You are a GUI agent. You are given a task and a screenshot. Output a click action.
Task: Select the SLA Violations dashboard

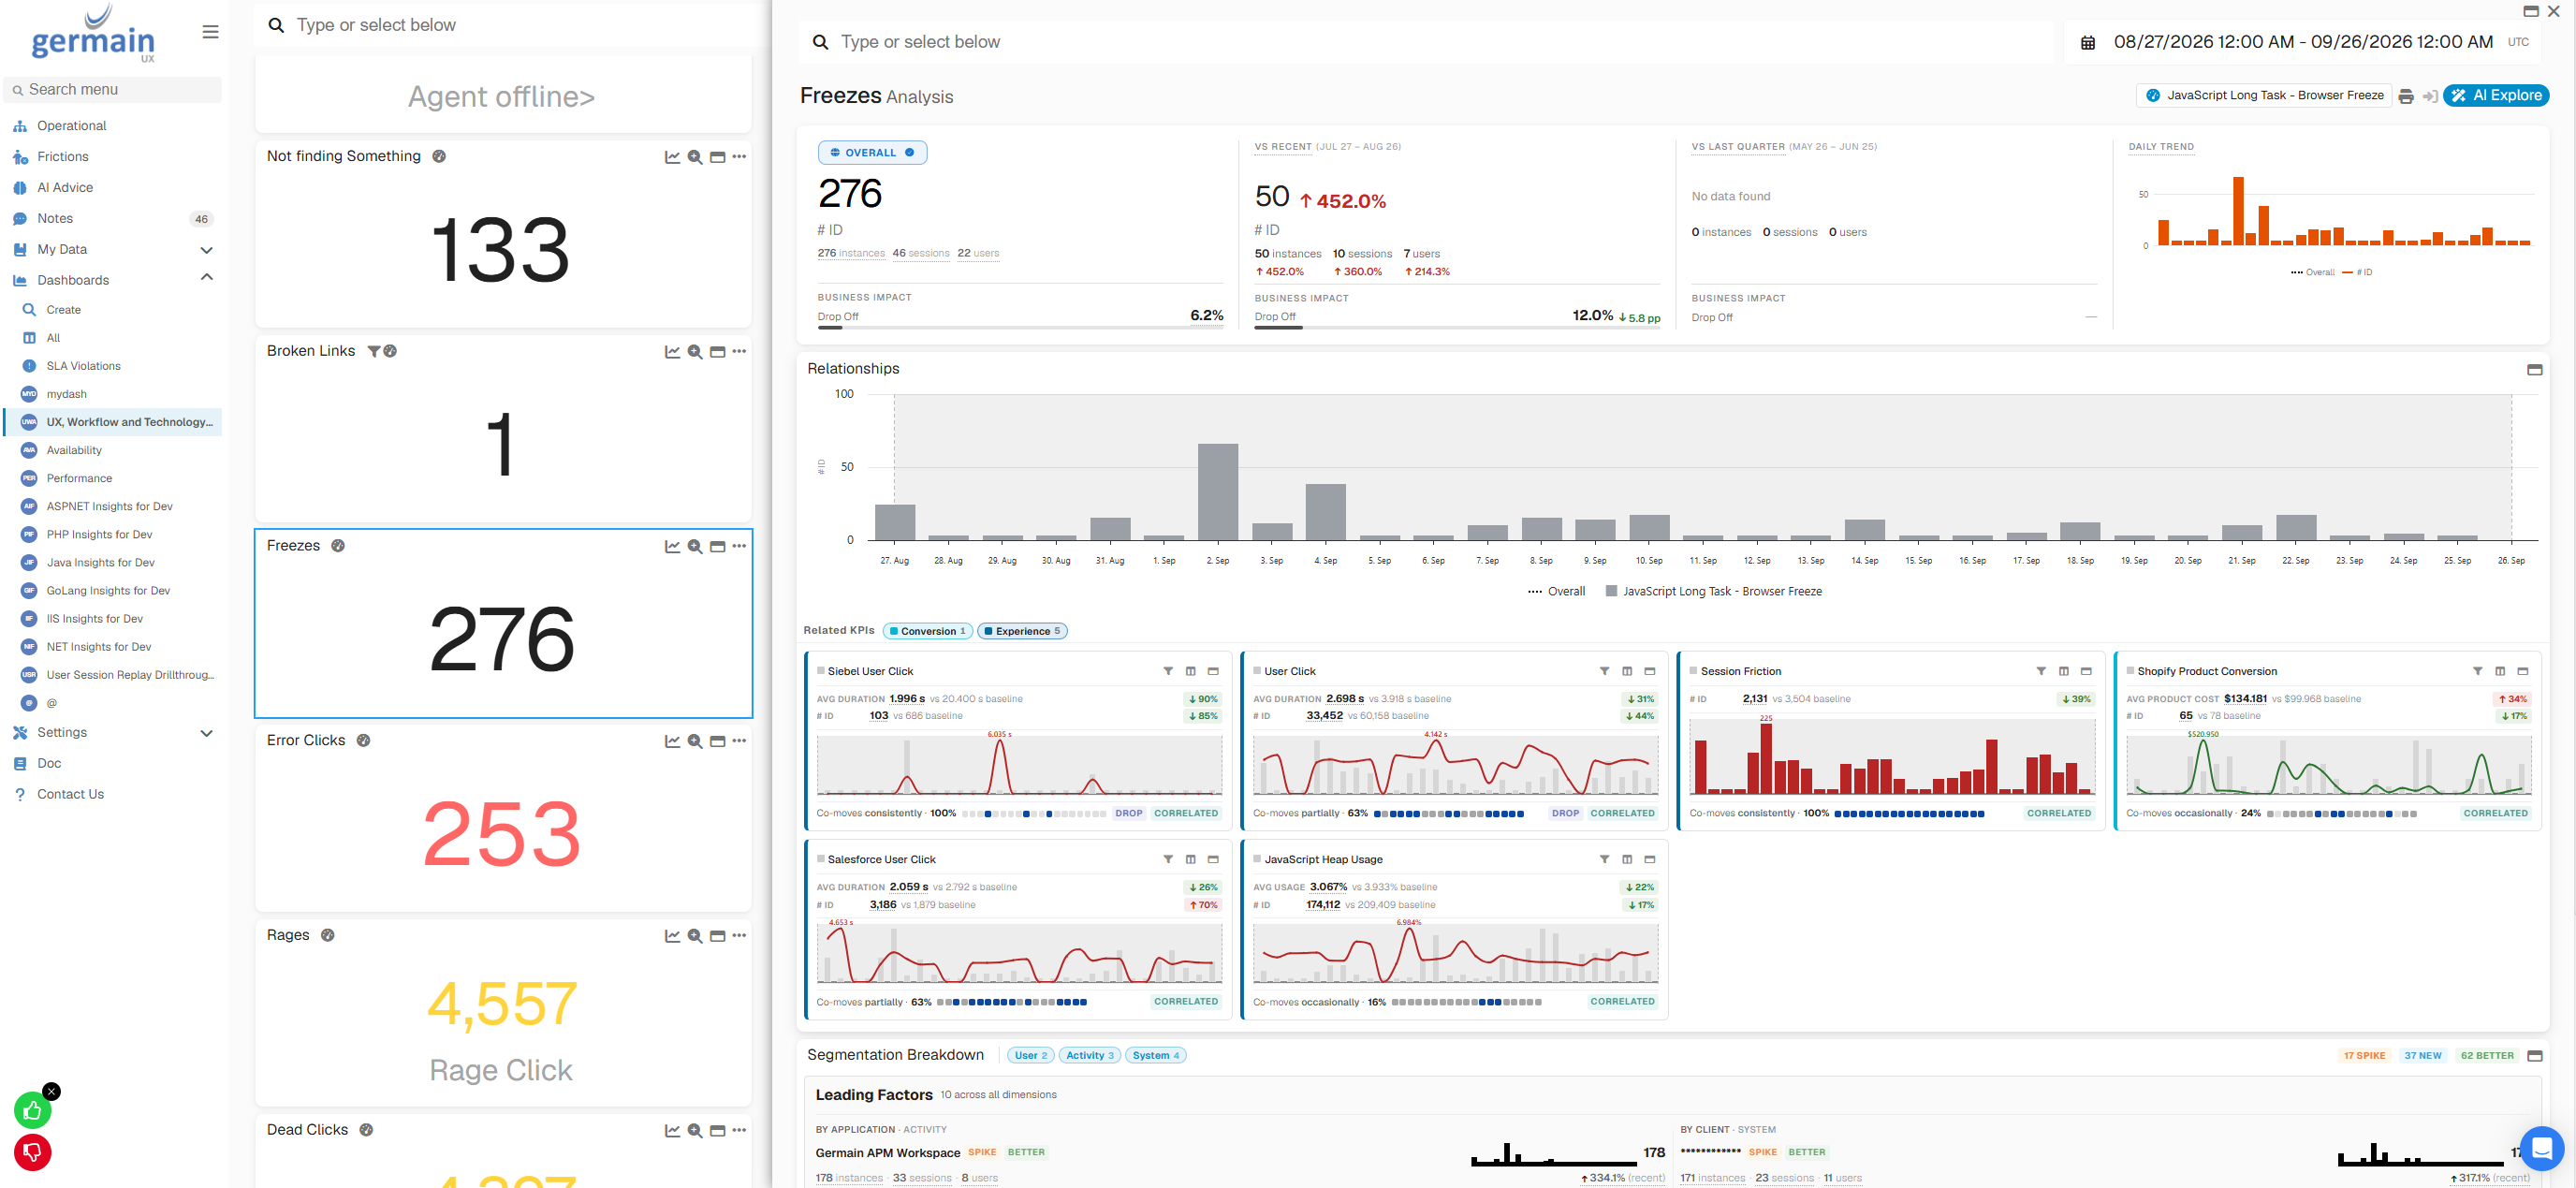pos(83,366)
